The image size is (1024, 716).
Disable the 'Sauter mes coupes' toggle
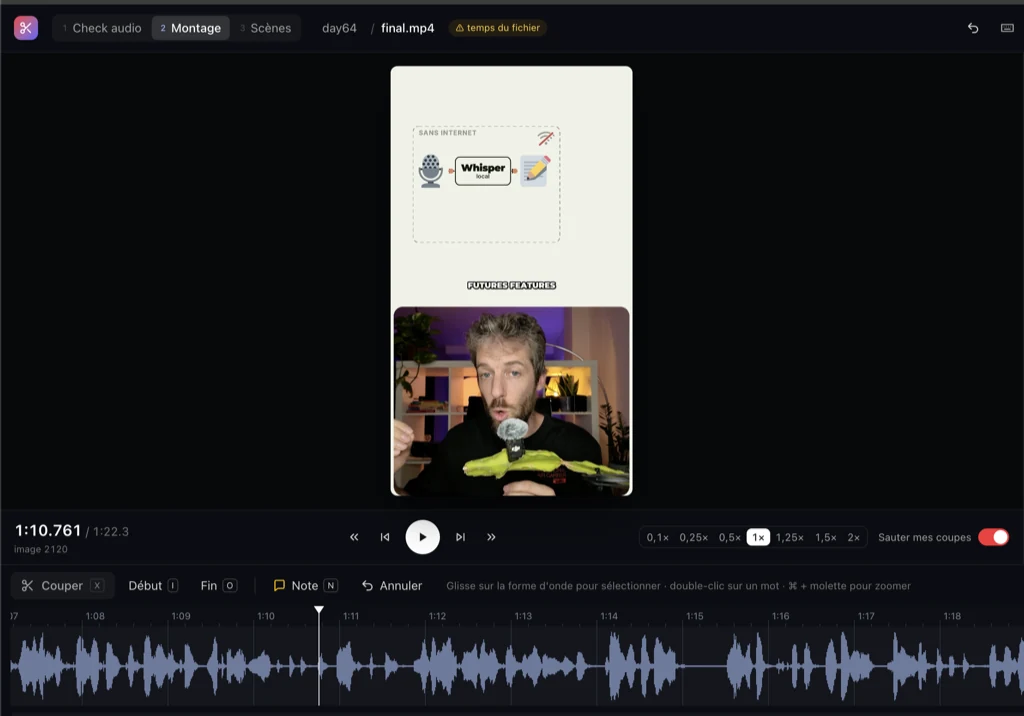click(x=993, y=537)
